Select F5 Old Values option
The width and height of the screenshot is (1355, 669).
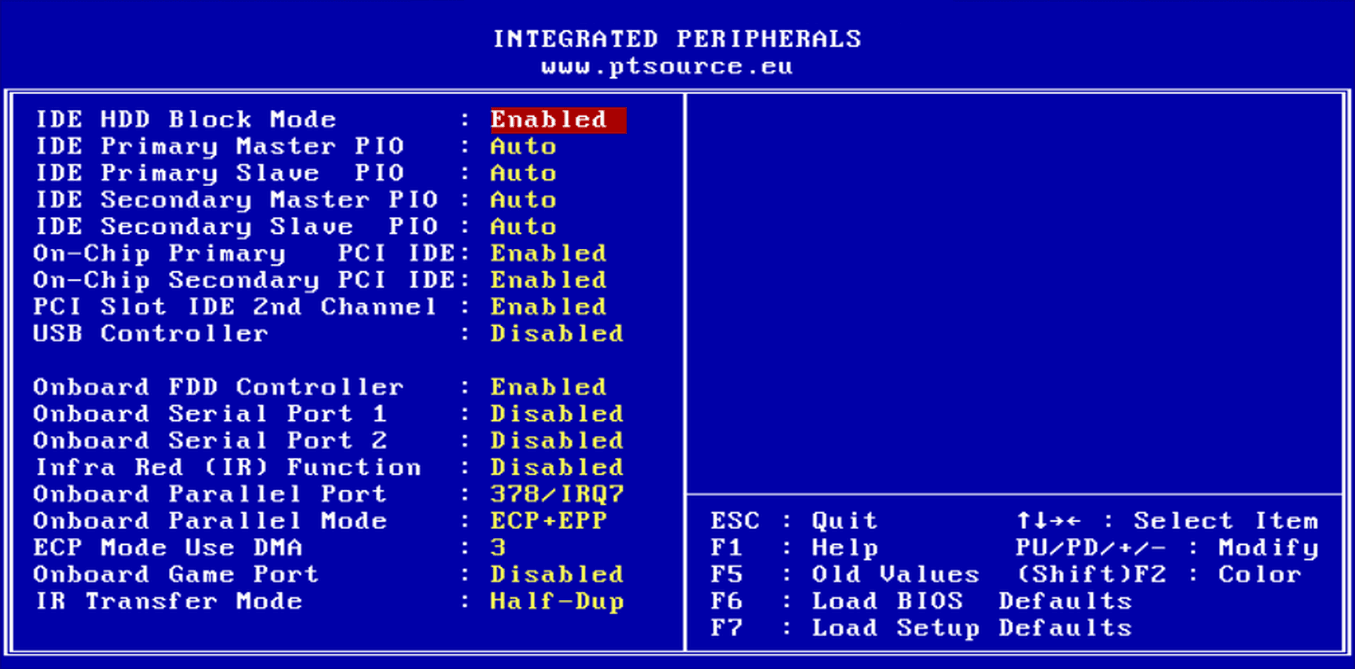tap(845, 575)
